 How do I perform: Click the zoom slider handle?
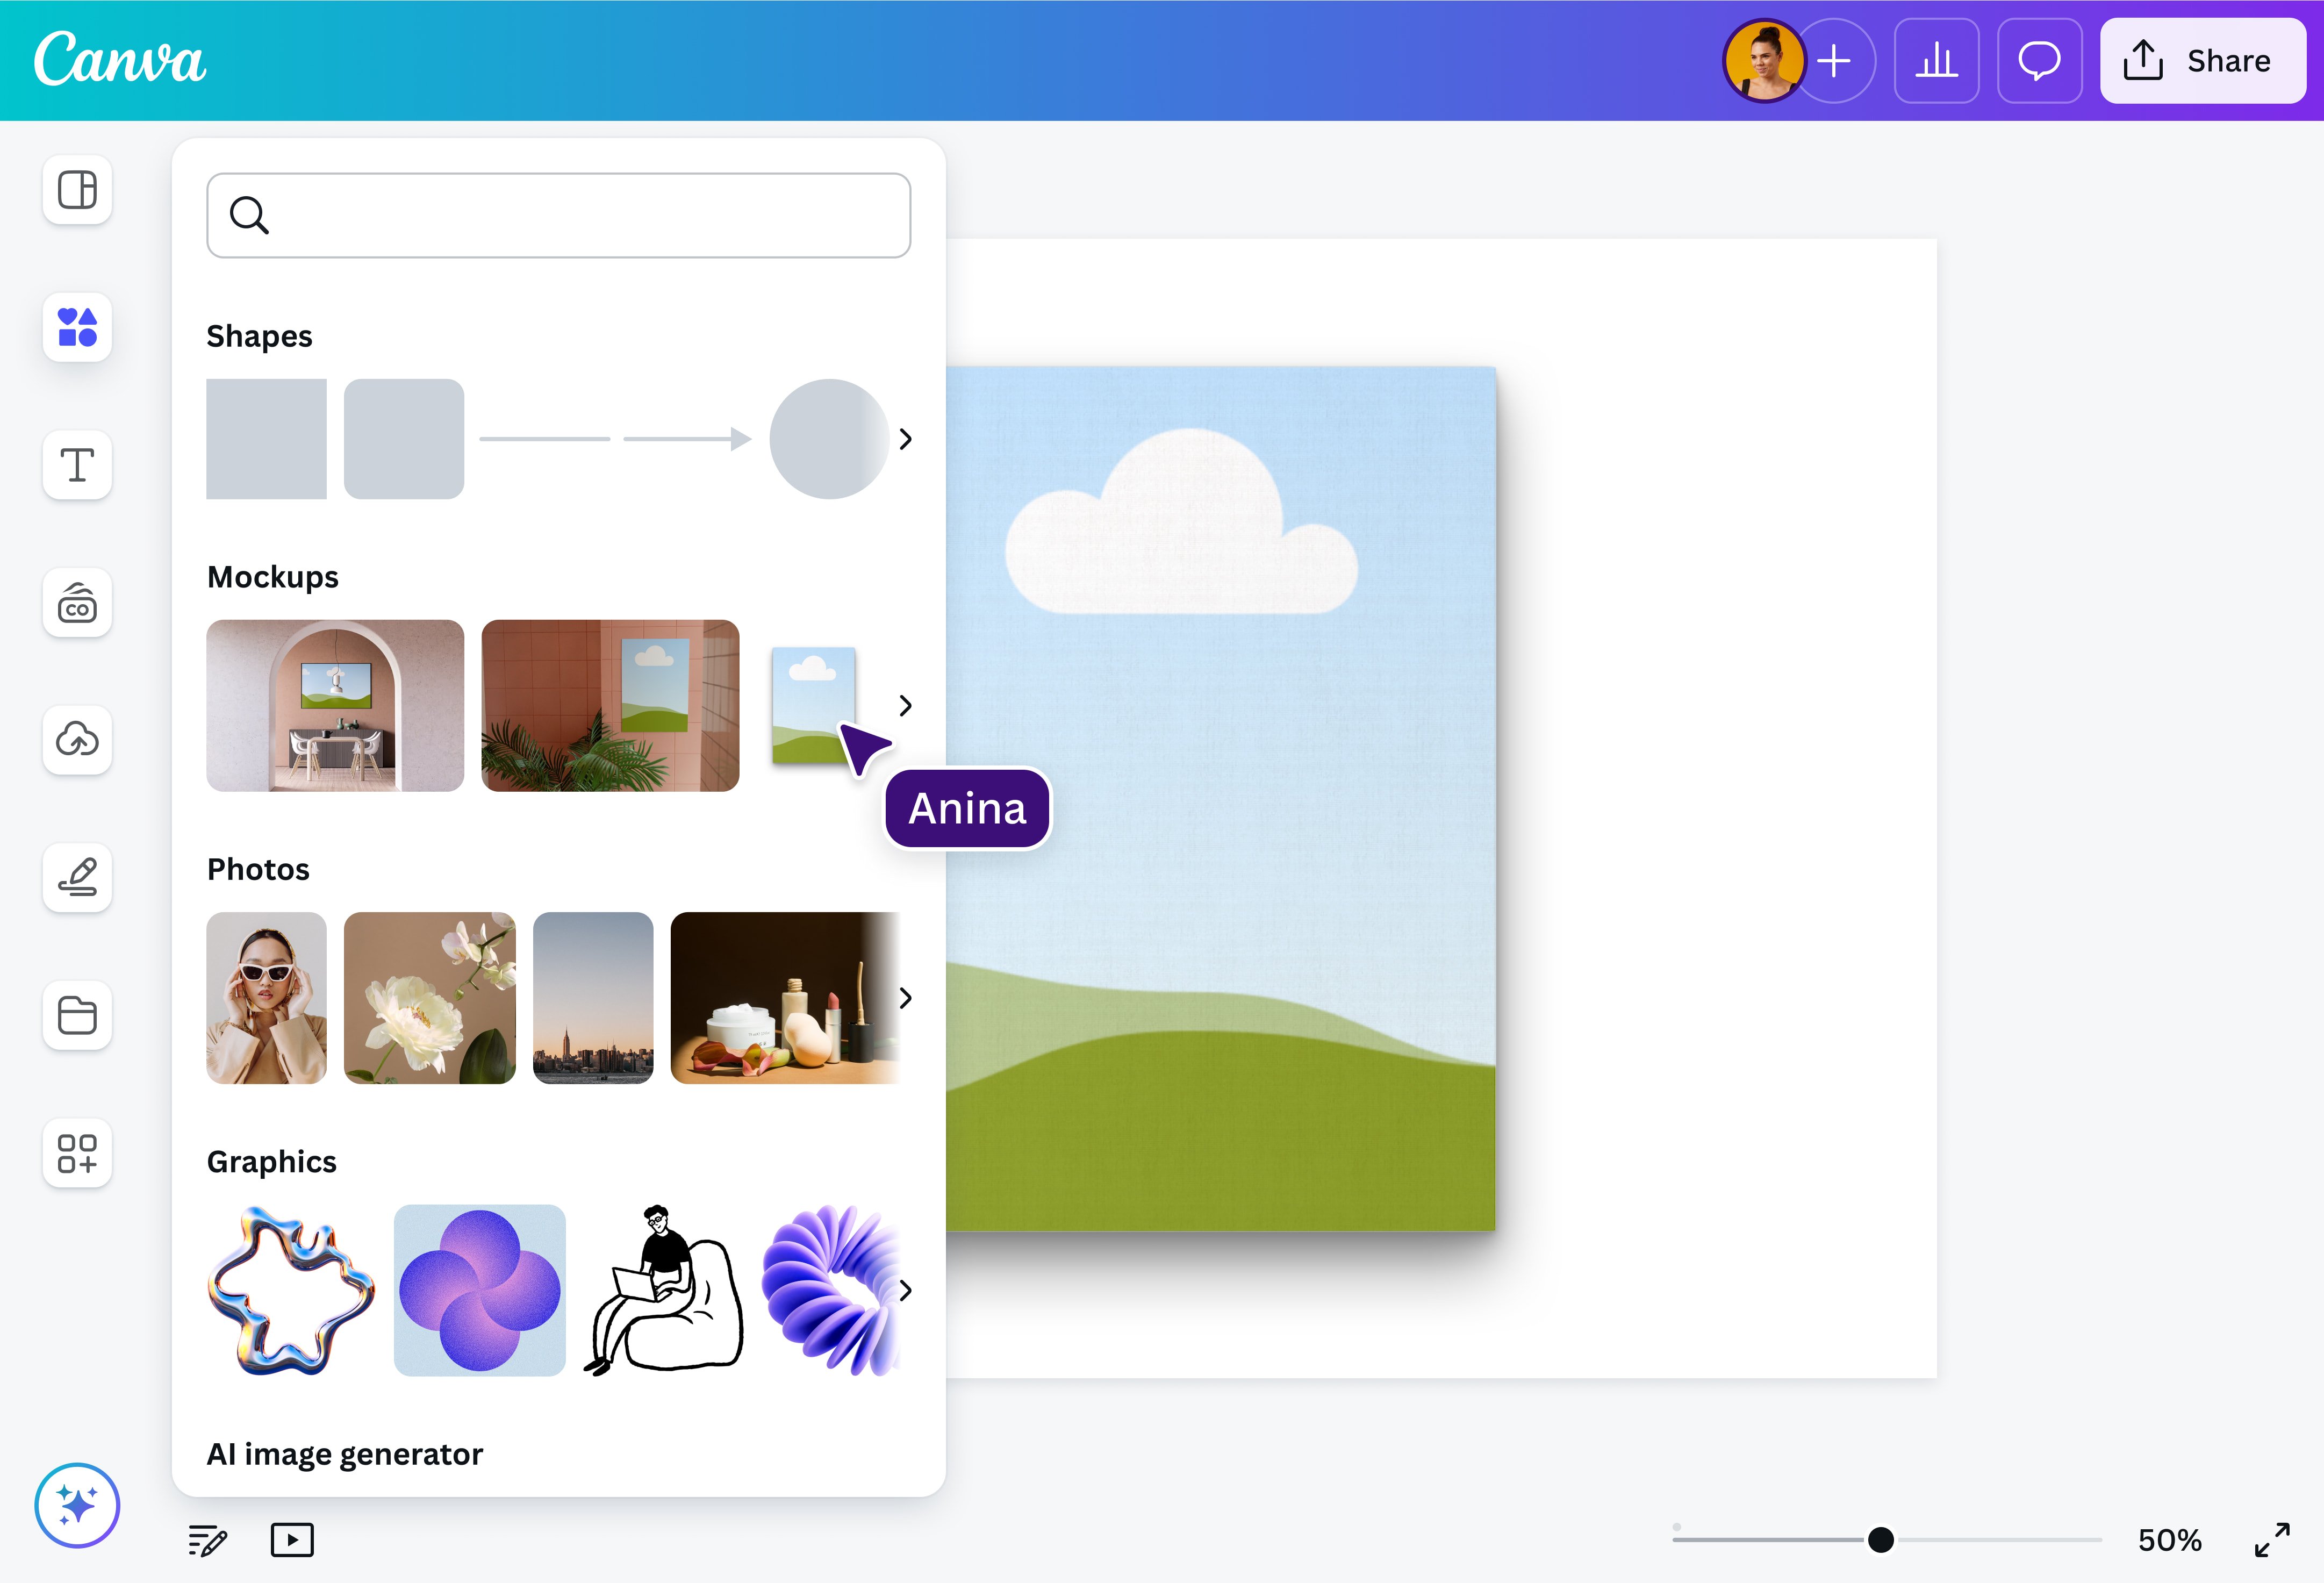(1880, 1540)
